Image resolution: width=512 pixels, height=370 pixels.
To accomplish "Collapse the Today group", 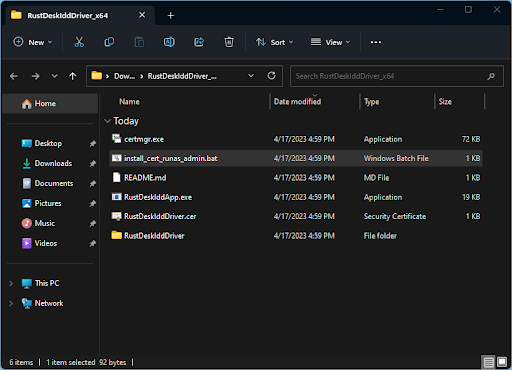I will click(107, 121).
